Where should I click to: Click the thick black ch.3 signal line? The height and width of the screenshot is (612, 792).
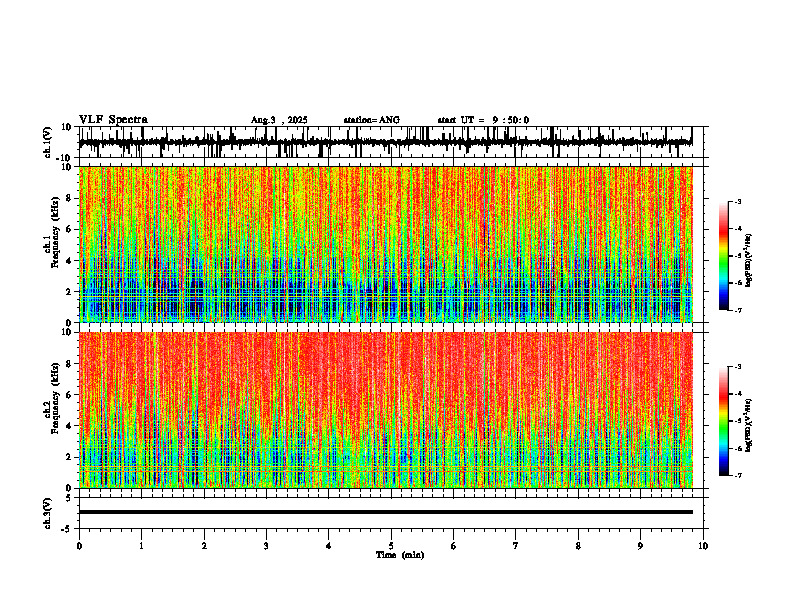pos(385,512)
